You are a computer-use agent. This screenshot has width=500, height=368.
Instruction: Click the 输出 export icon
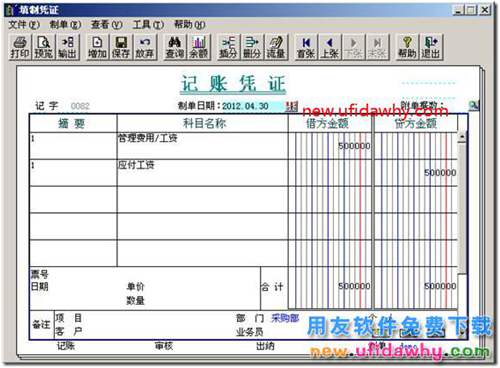click(68, 47)
